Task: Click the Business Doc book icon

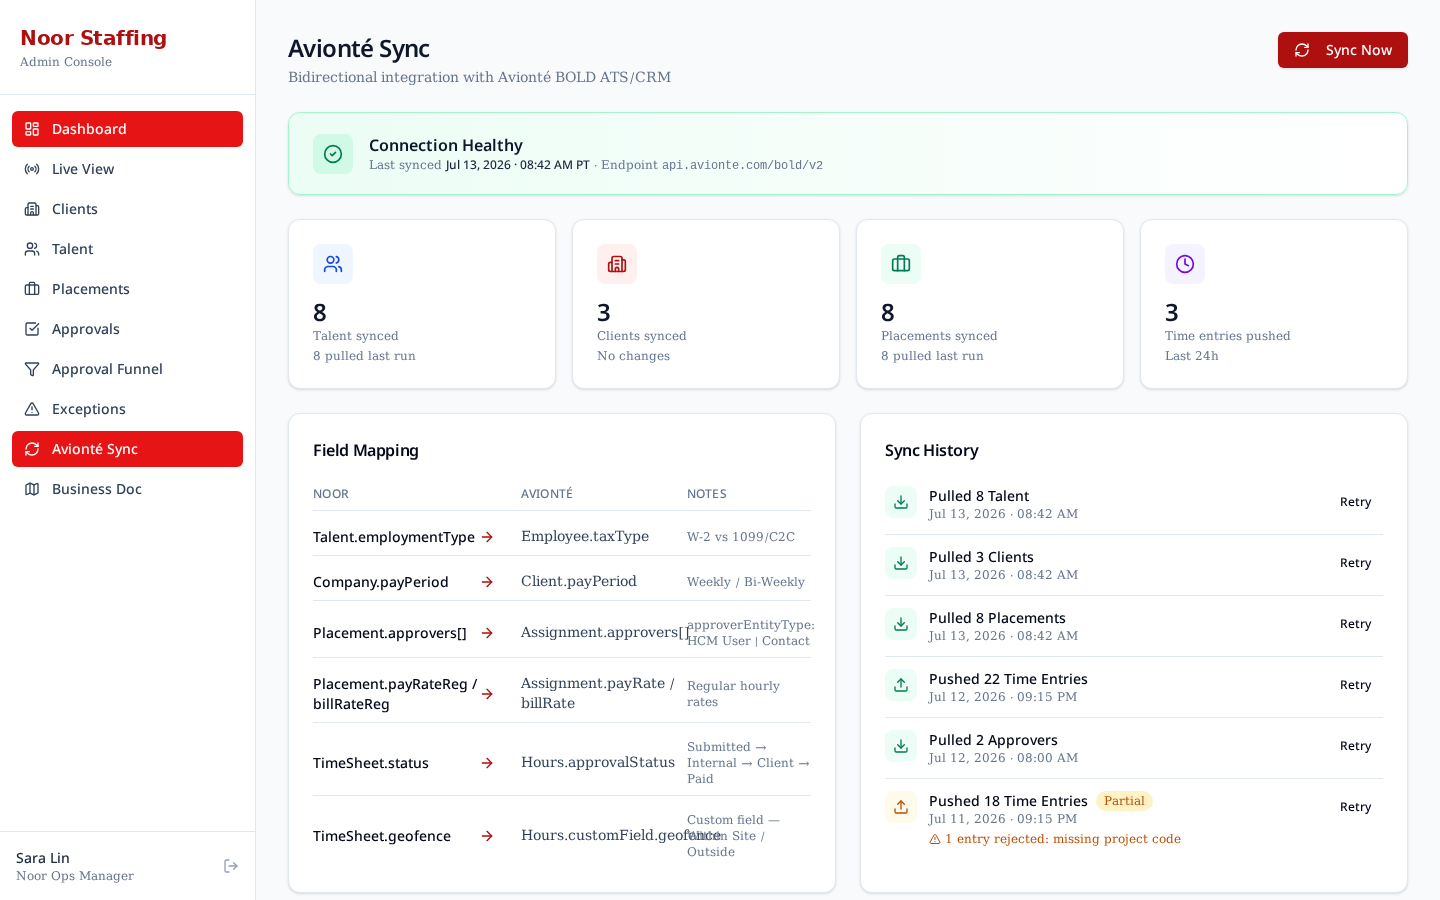Action: coord(32,489)
